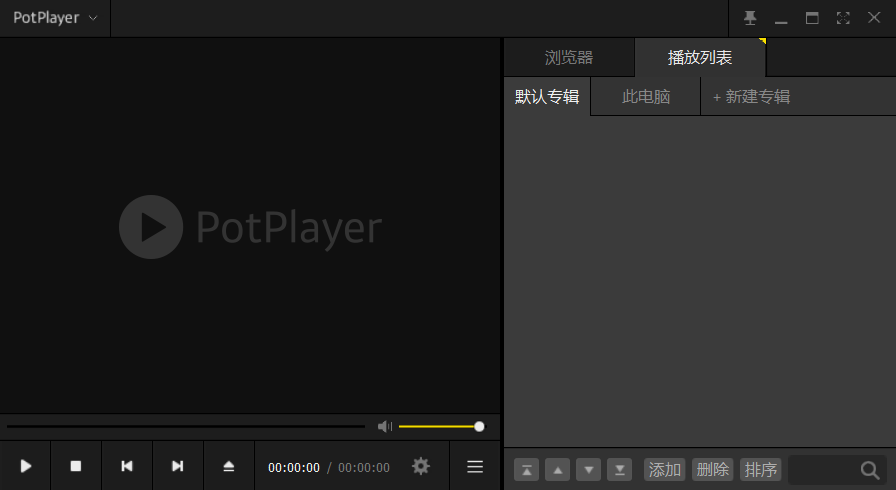Switch to the 浏览器 tab
The height and width of the screenshot is (490, 896).
569,57
